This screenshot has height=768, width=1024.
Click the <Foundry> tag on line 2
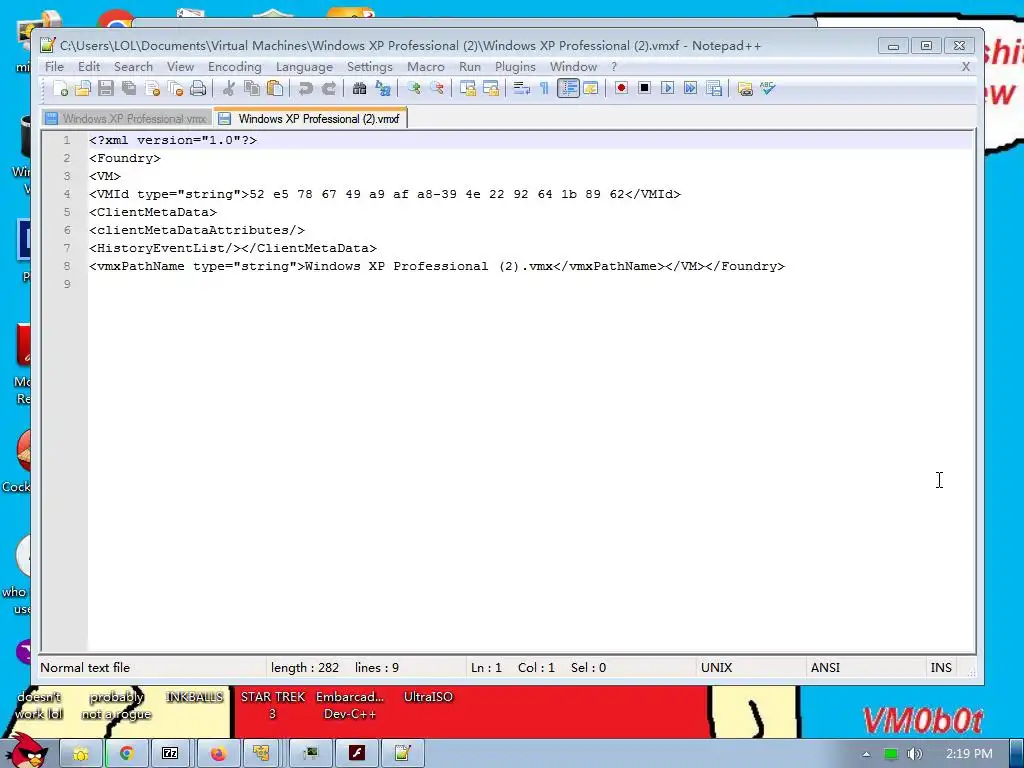click(125, 158)
